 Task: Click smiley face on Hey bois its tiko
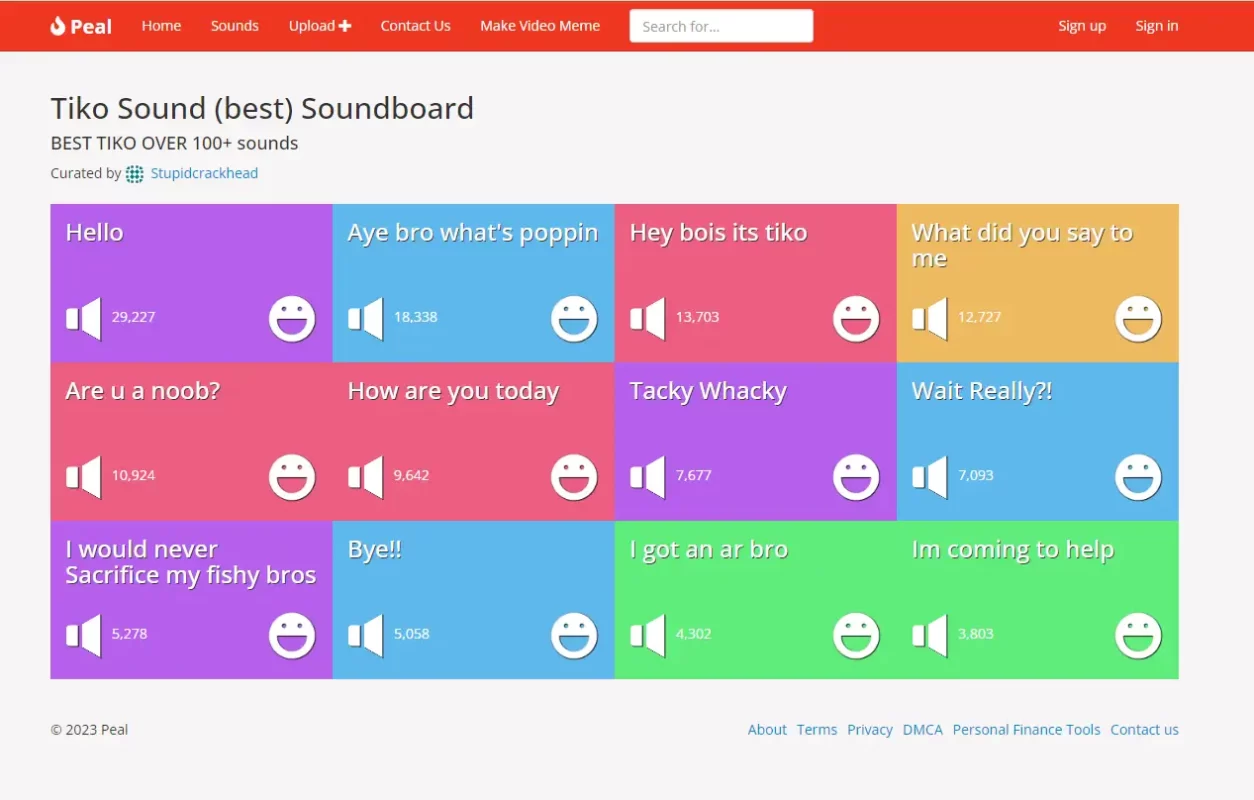point(856,319)
